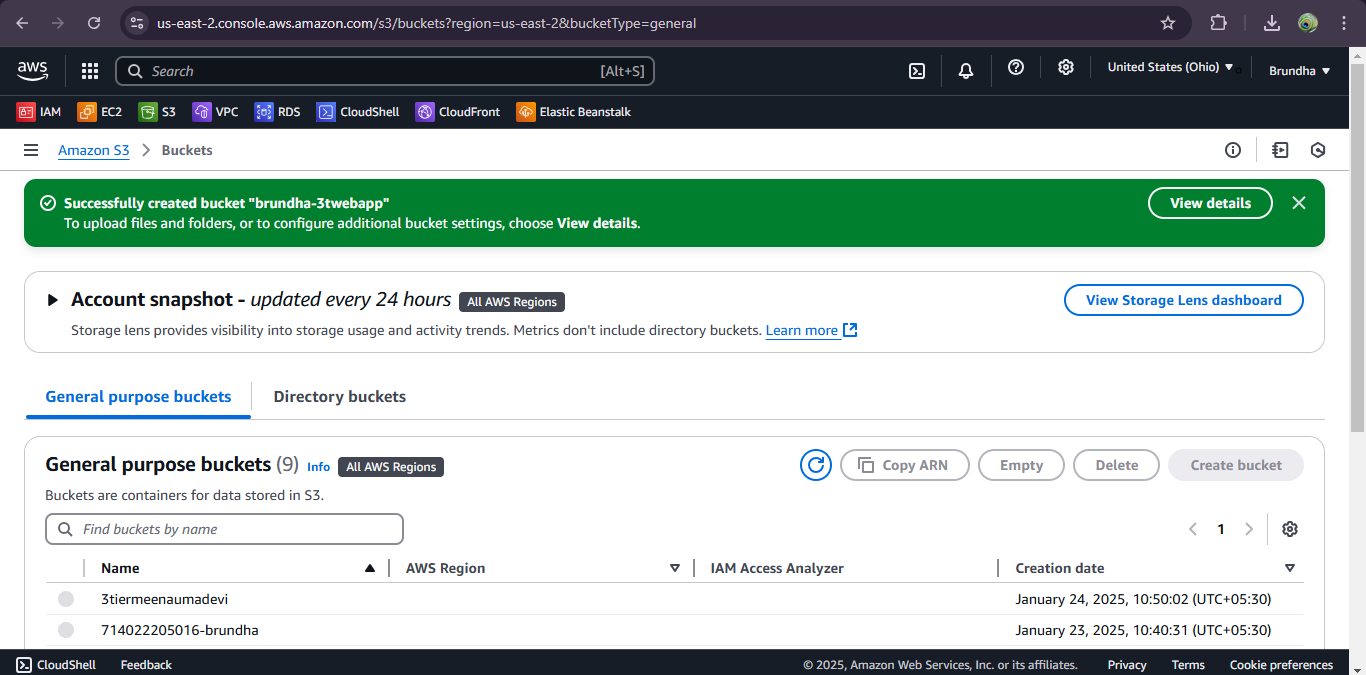The height and width of the screenshot is (675, 1366).
Task: Click page number 1 in pagination
Action: [1221, 529]
